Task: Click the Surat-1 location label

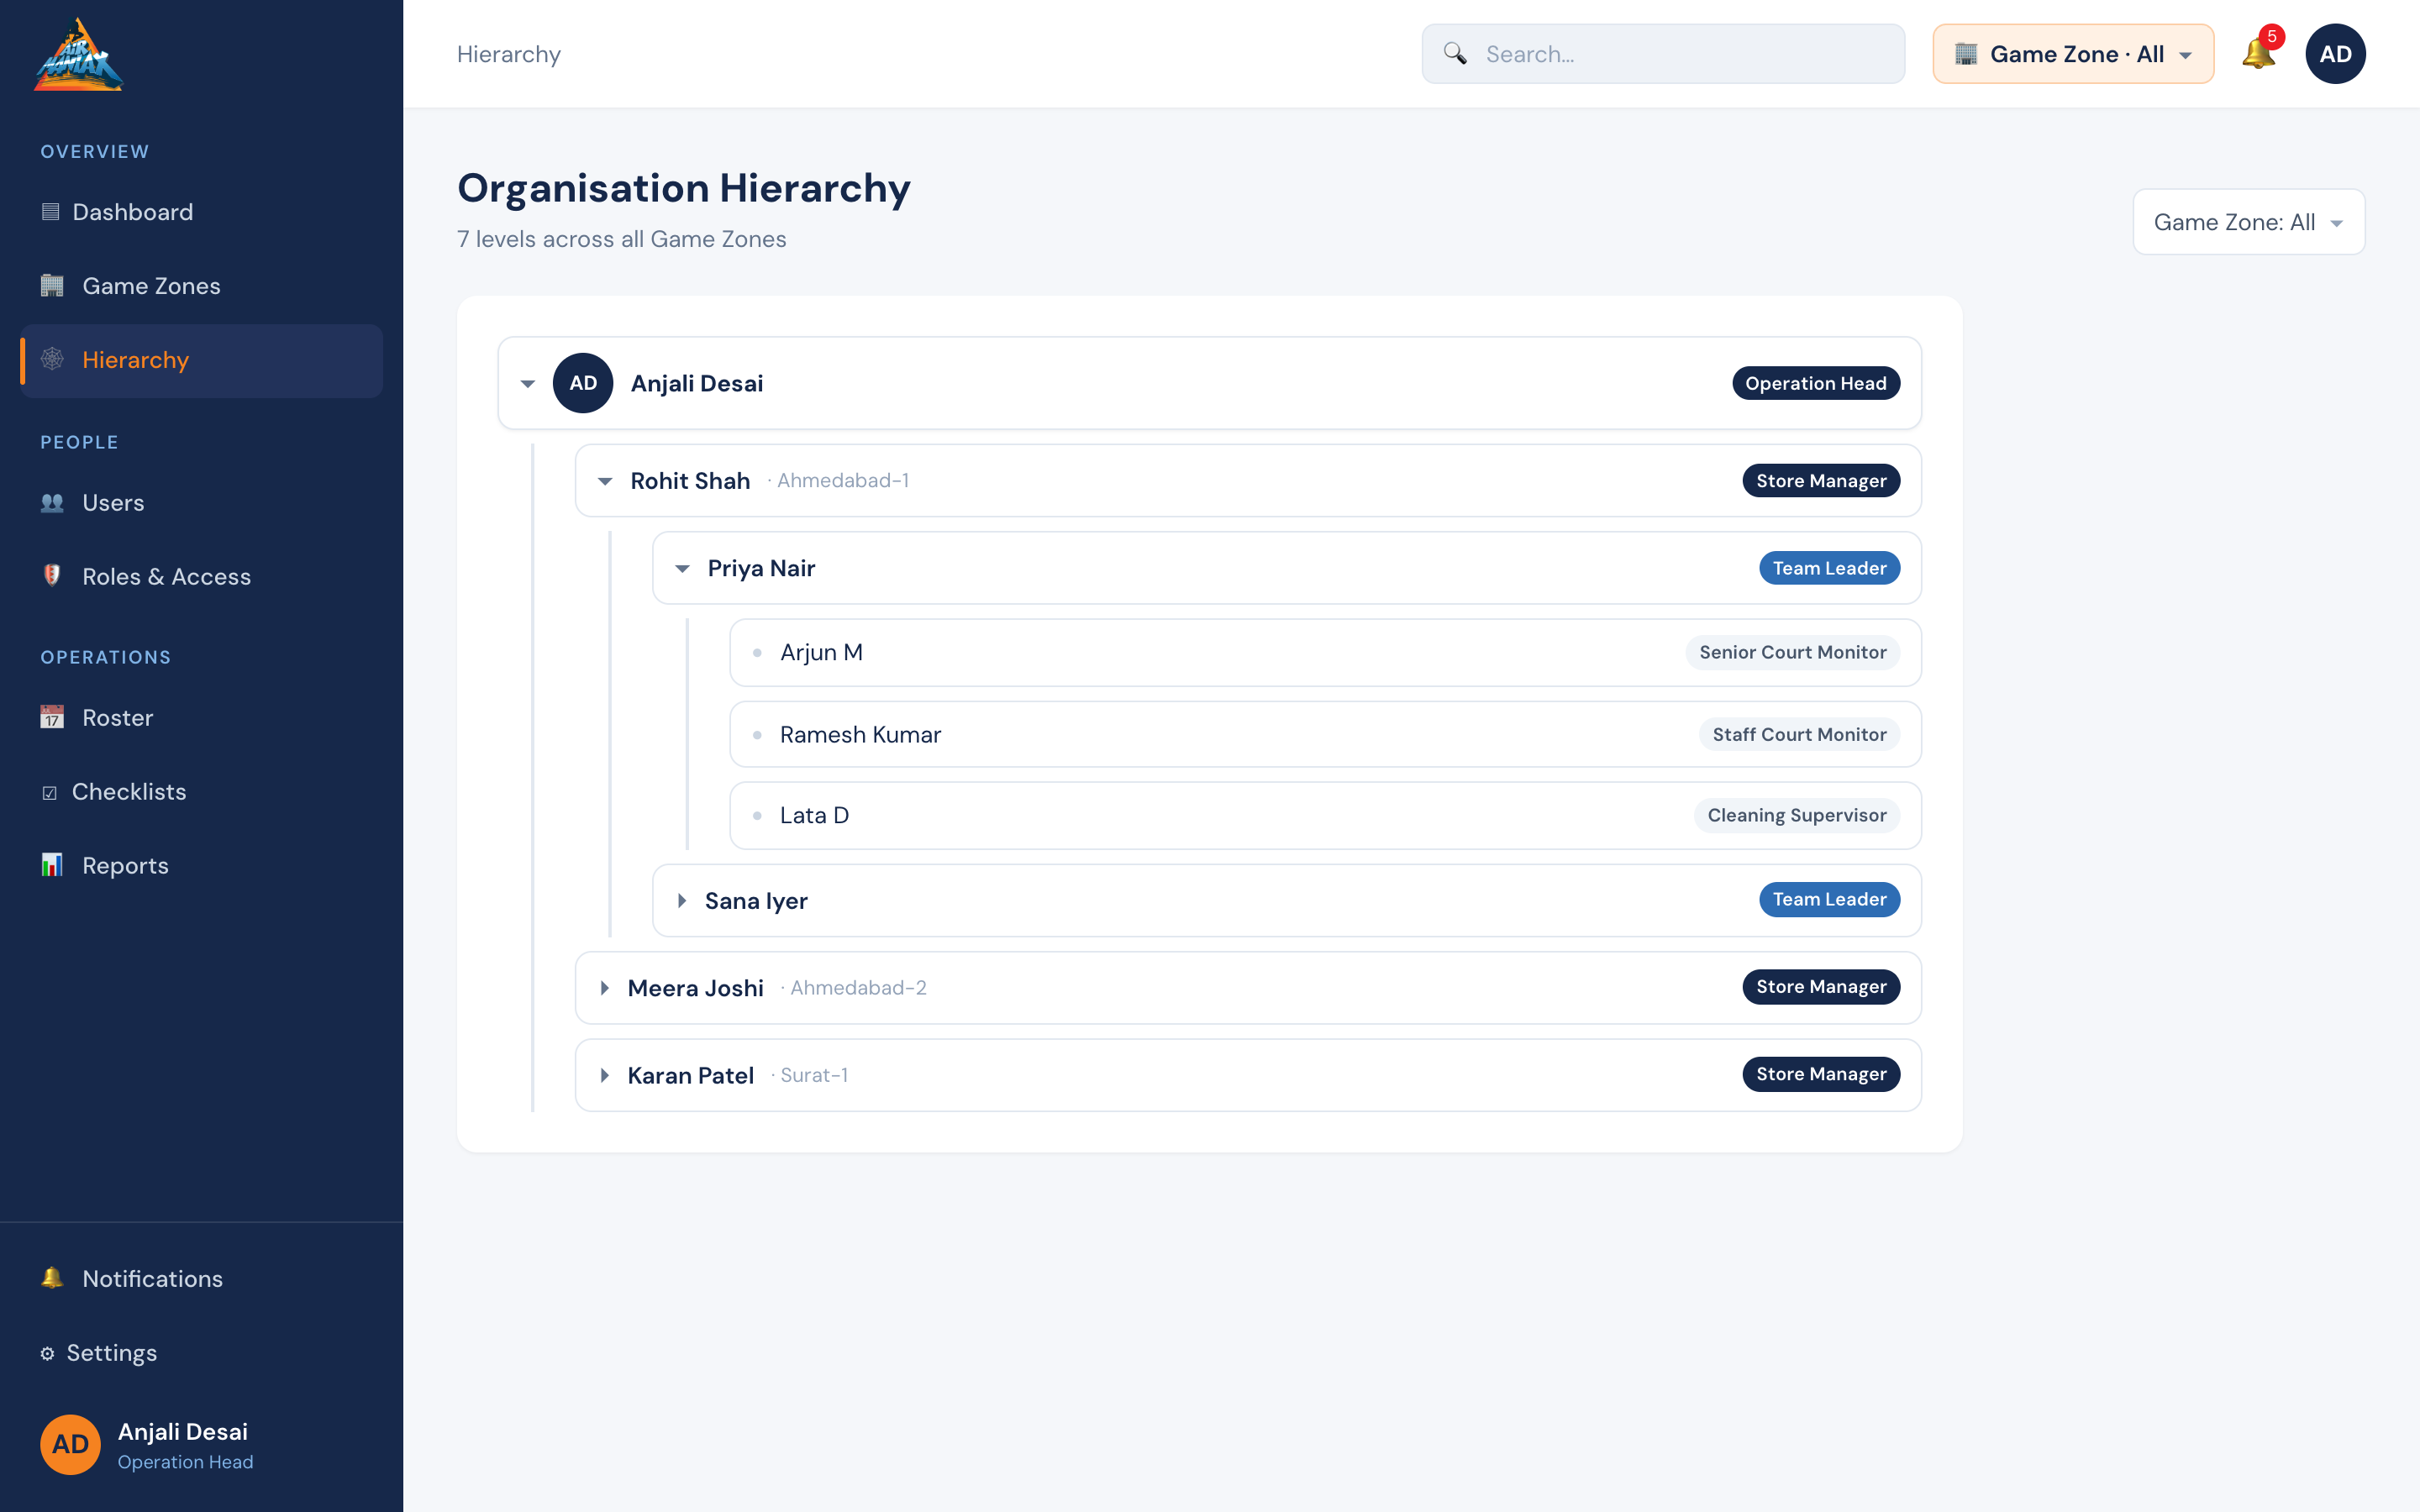Action: point(813,1075)
